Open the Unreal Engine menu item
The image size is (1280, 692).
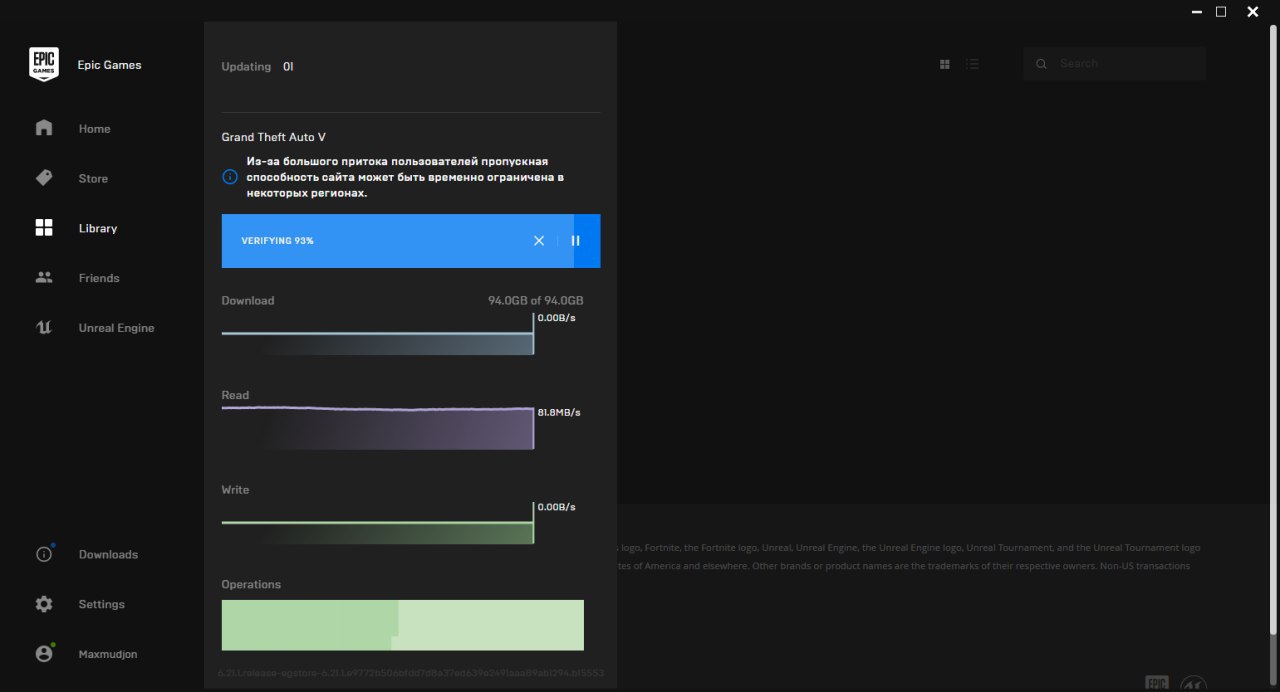(x=117, y=328)
